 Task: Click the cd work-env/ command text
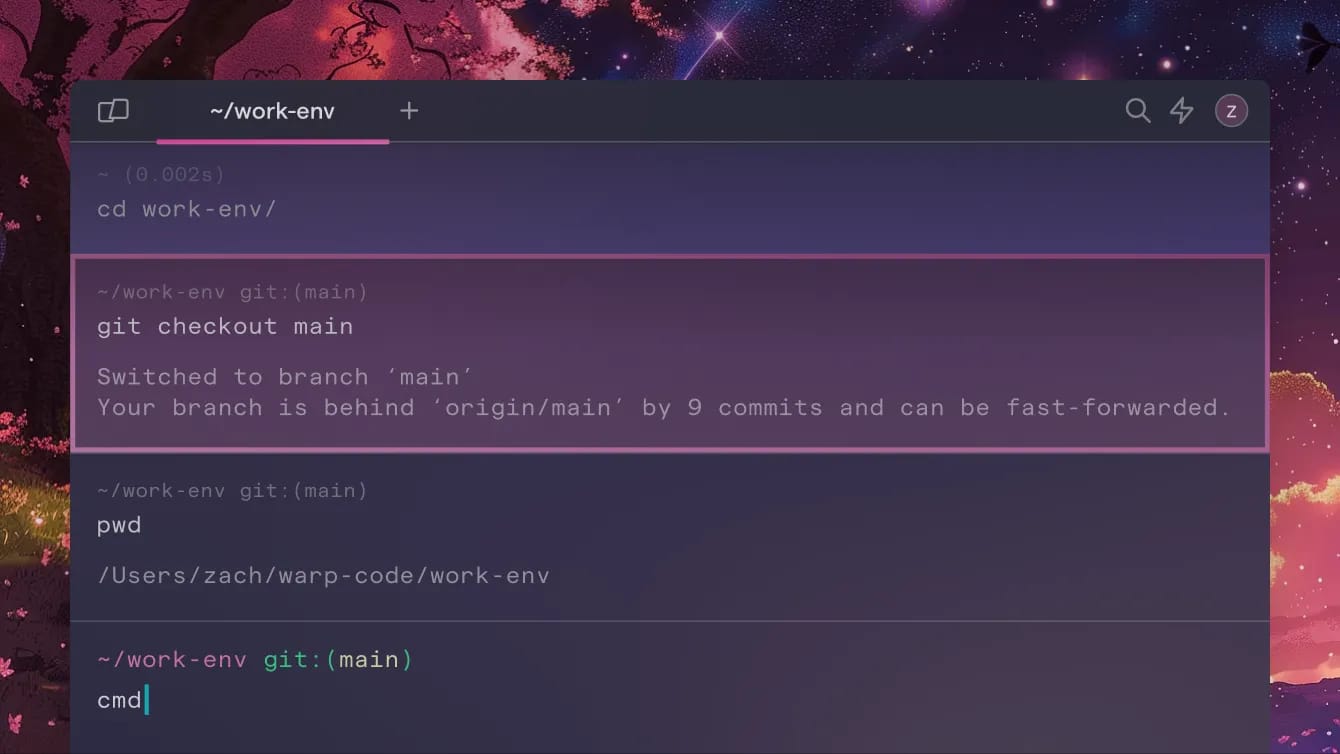pos(187,208)
